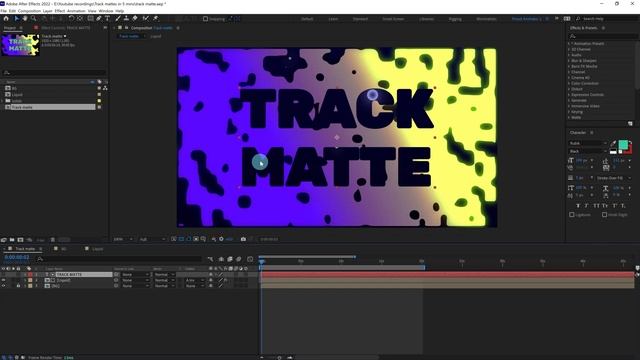
Task: Select the Zoom magnifier tool
Action: point(33,18)
